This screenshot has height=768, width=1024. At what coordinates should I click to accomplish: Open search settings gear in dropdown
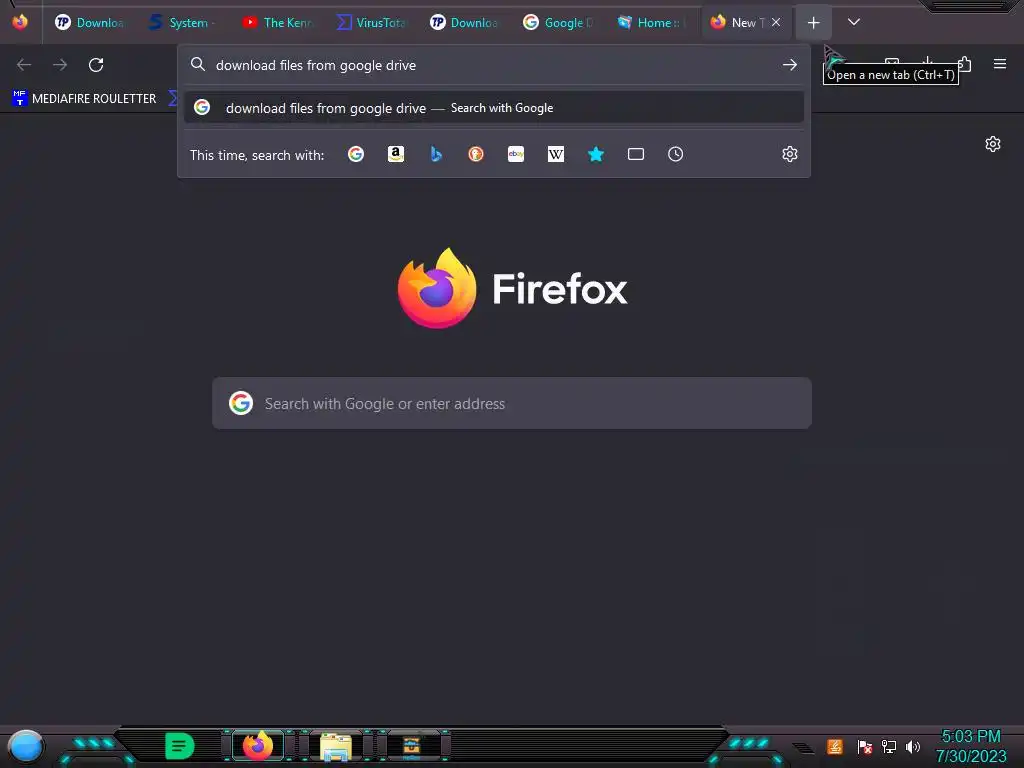click(790, 154)
